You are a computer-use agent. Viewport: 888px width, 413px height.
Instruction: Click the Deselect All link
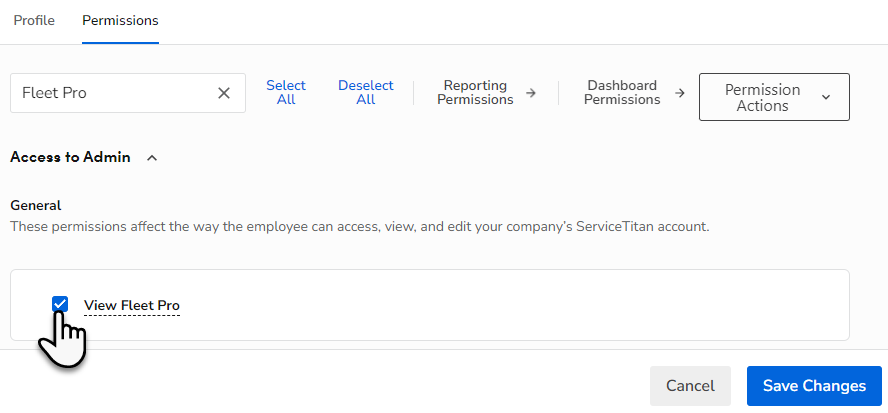click(x=366, y=92)
